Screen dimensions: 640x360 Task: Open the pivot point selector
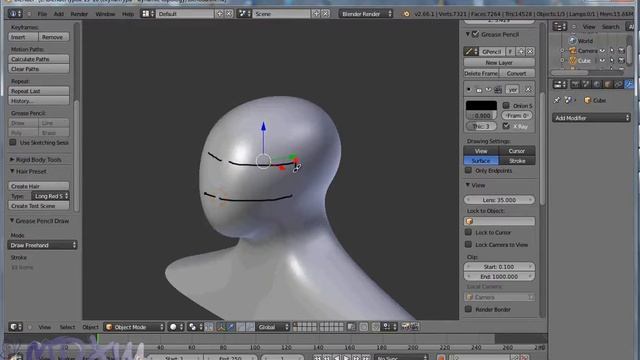tap(195, 327)
